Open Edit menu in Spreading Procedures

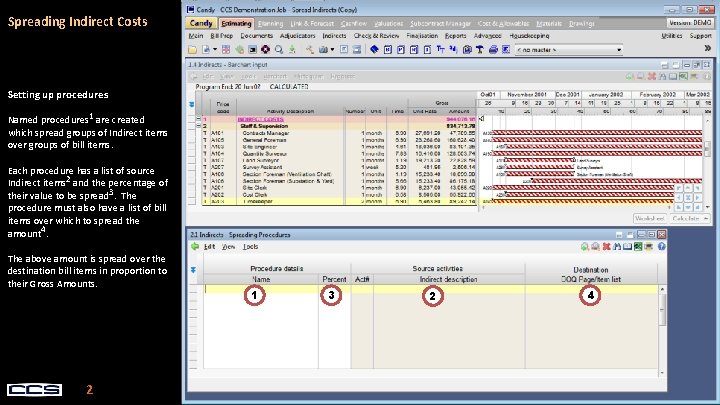tap(209, 247)
